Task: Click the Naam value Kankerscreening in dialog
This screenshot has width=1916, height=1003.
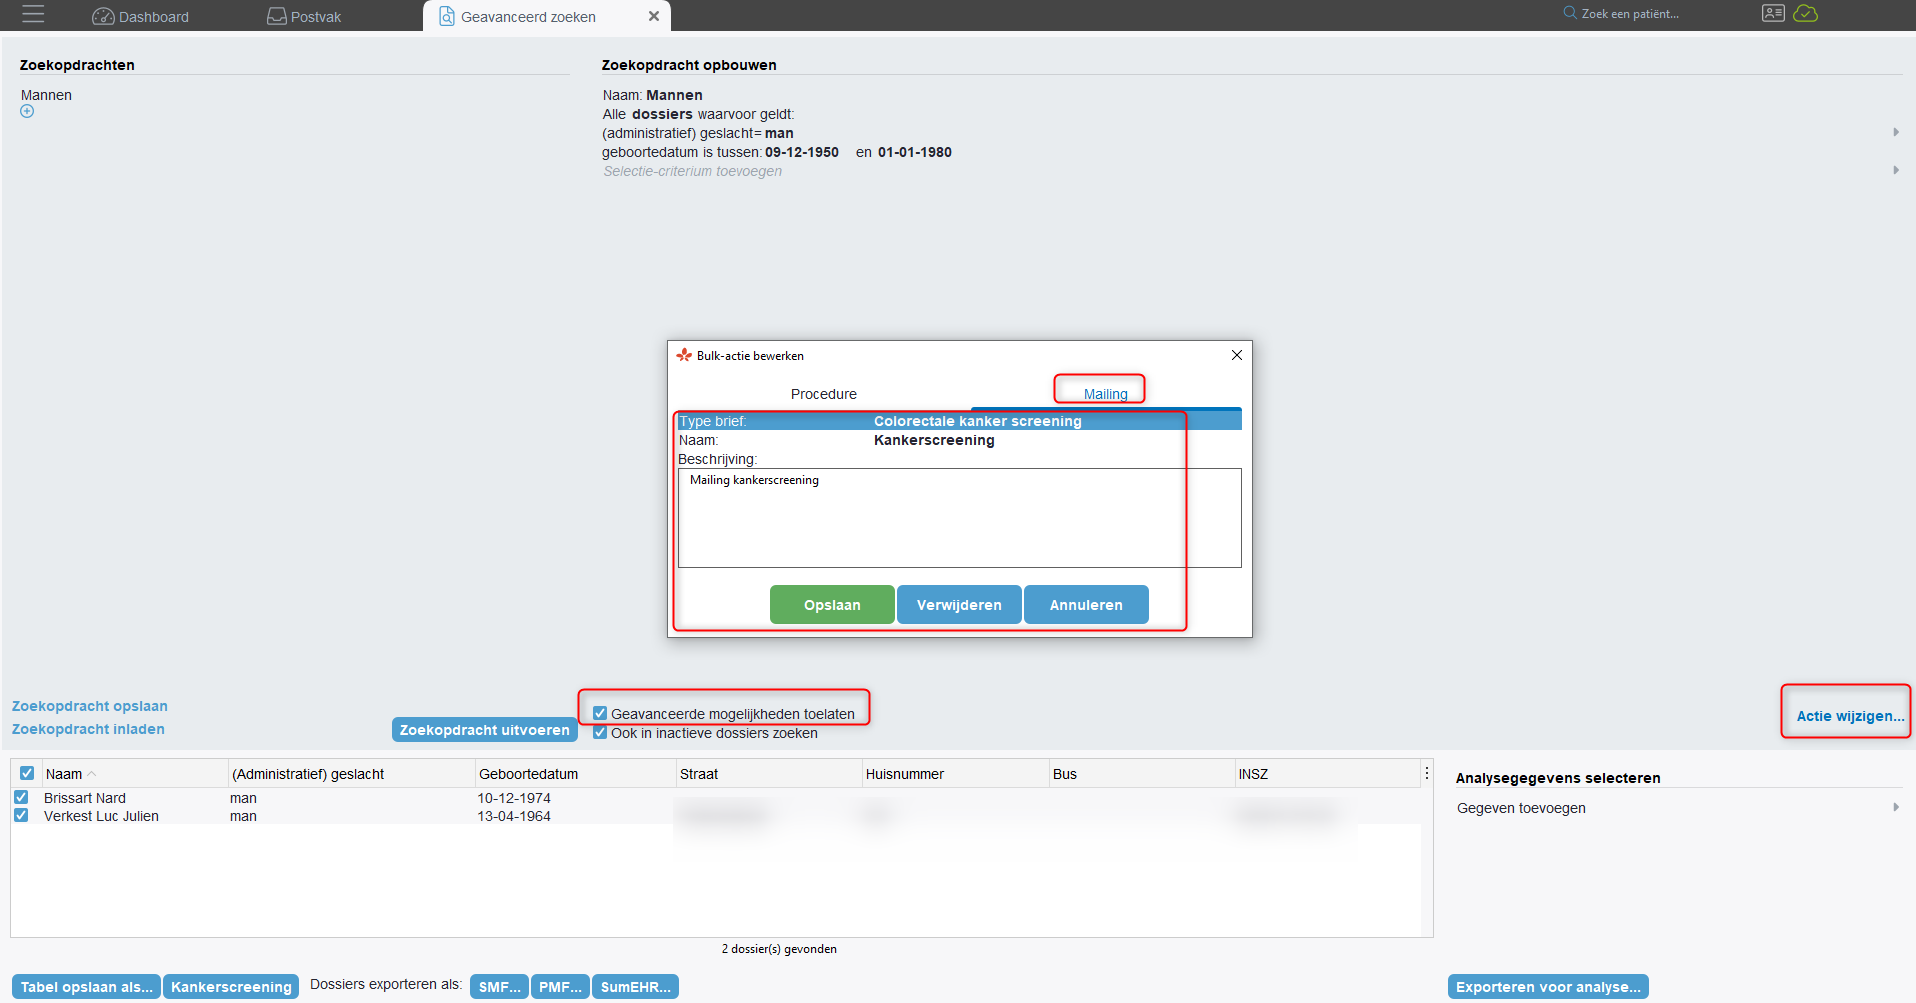Action: point(934,440)
